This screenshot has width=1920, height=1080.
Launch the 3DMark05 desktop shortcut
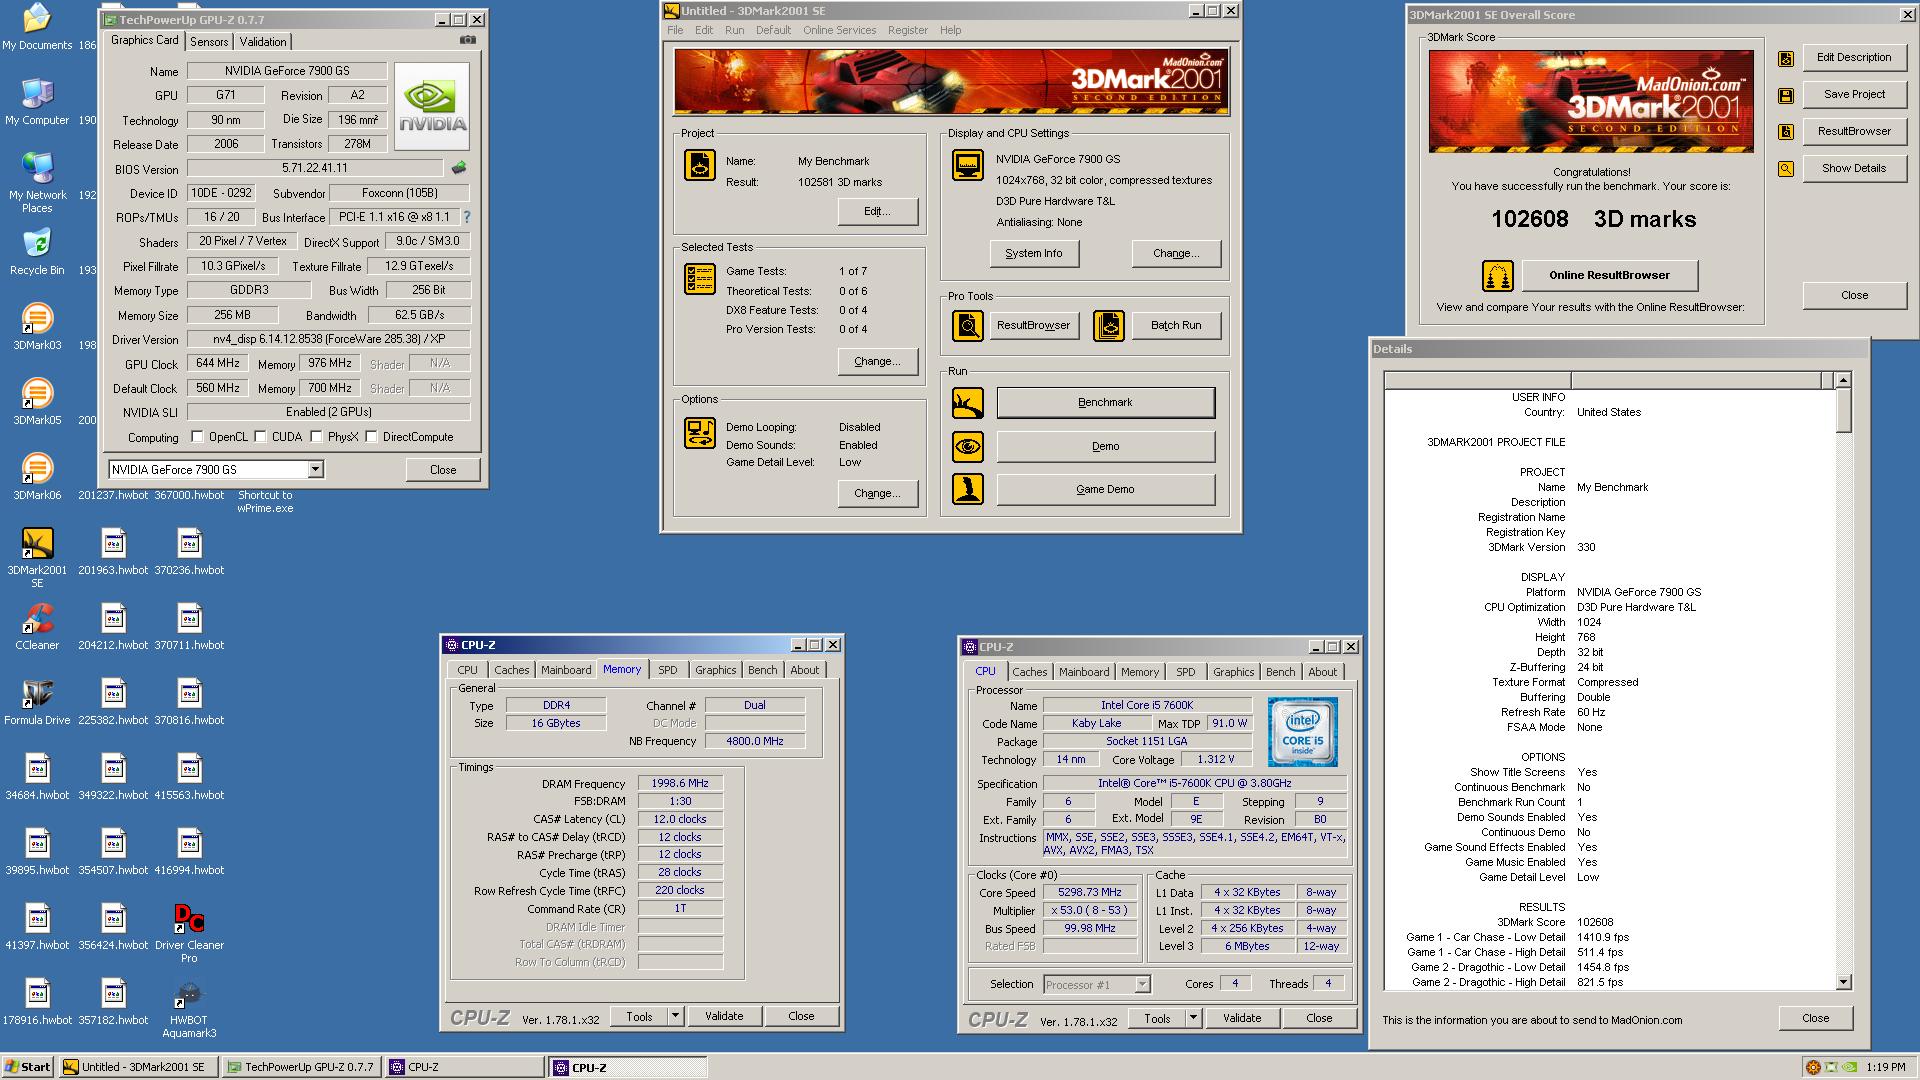37,402
